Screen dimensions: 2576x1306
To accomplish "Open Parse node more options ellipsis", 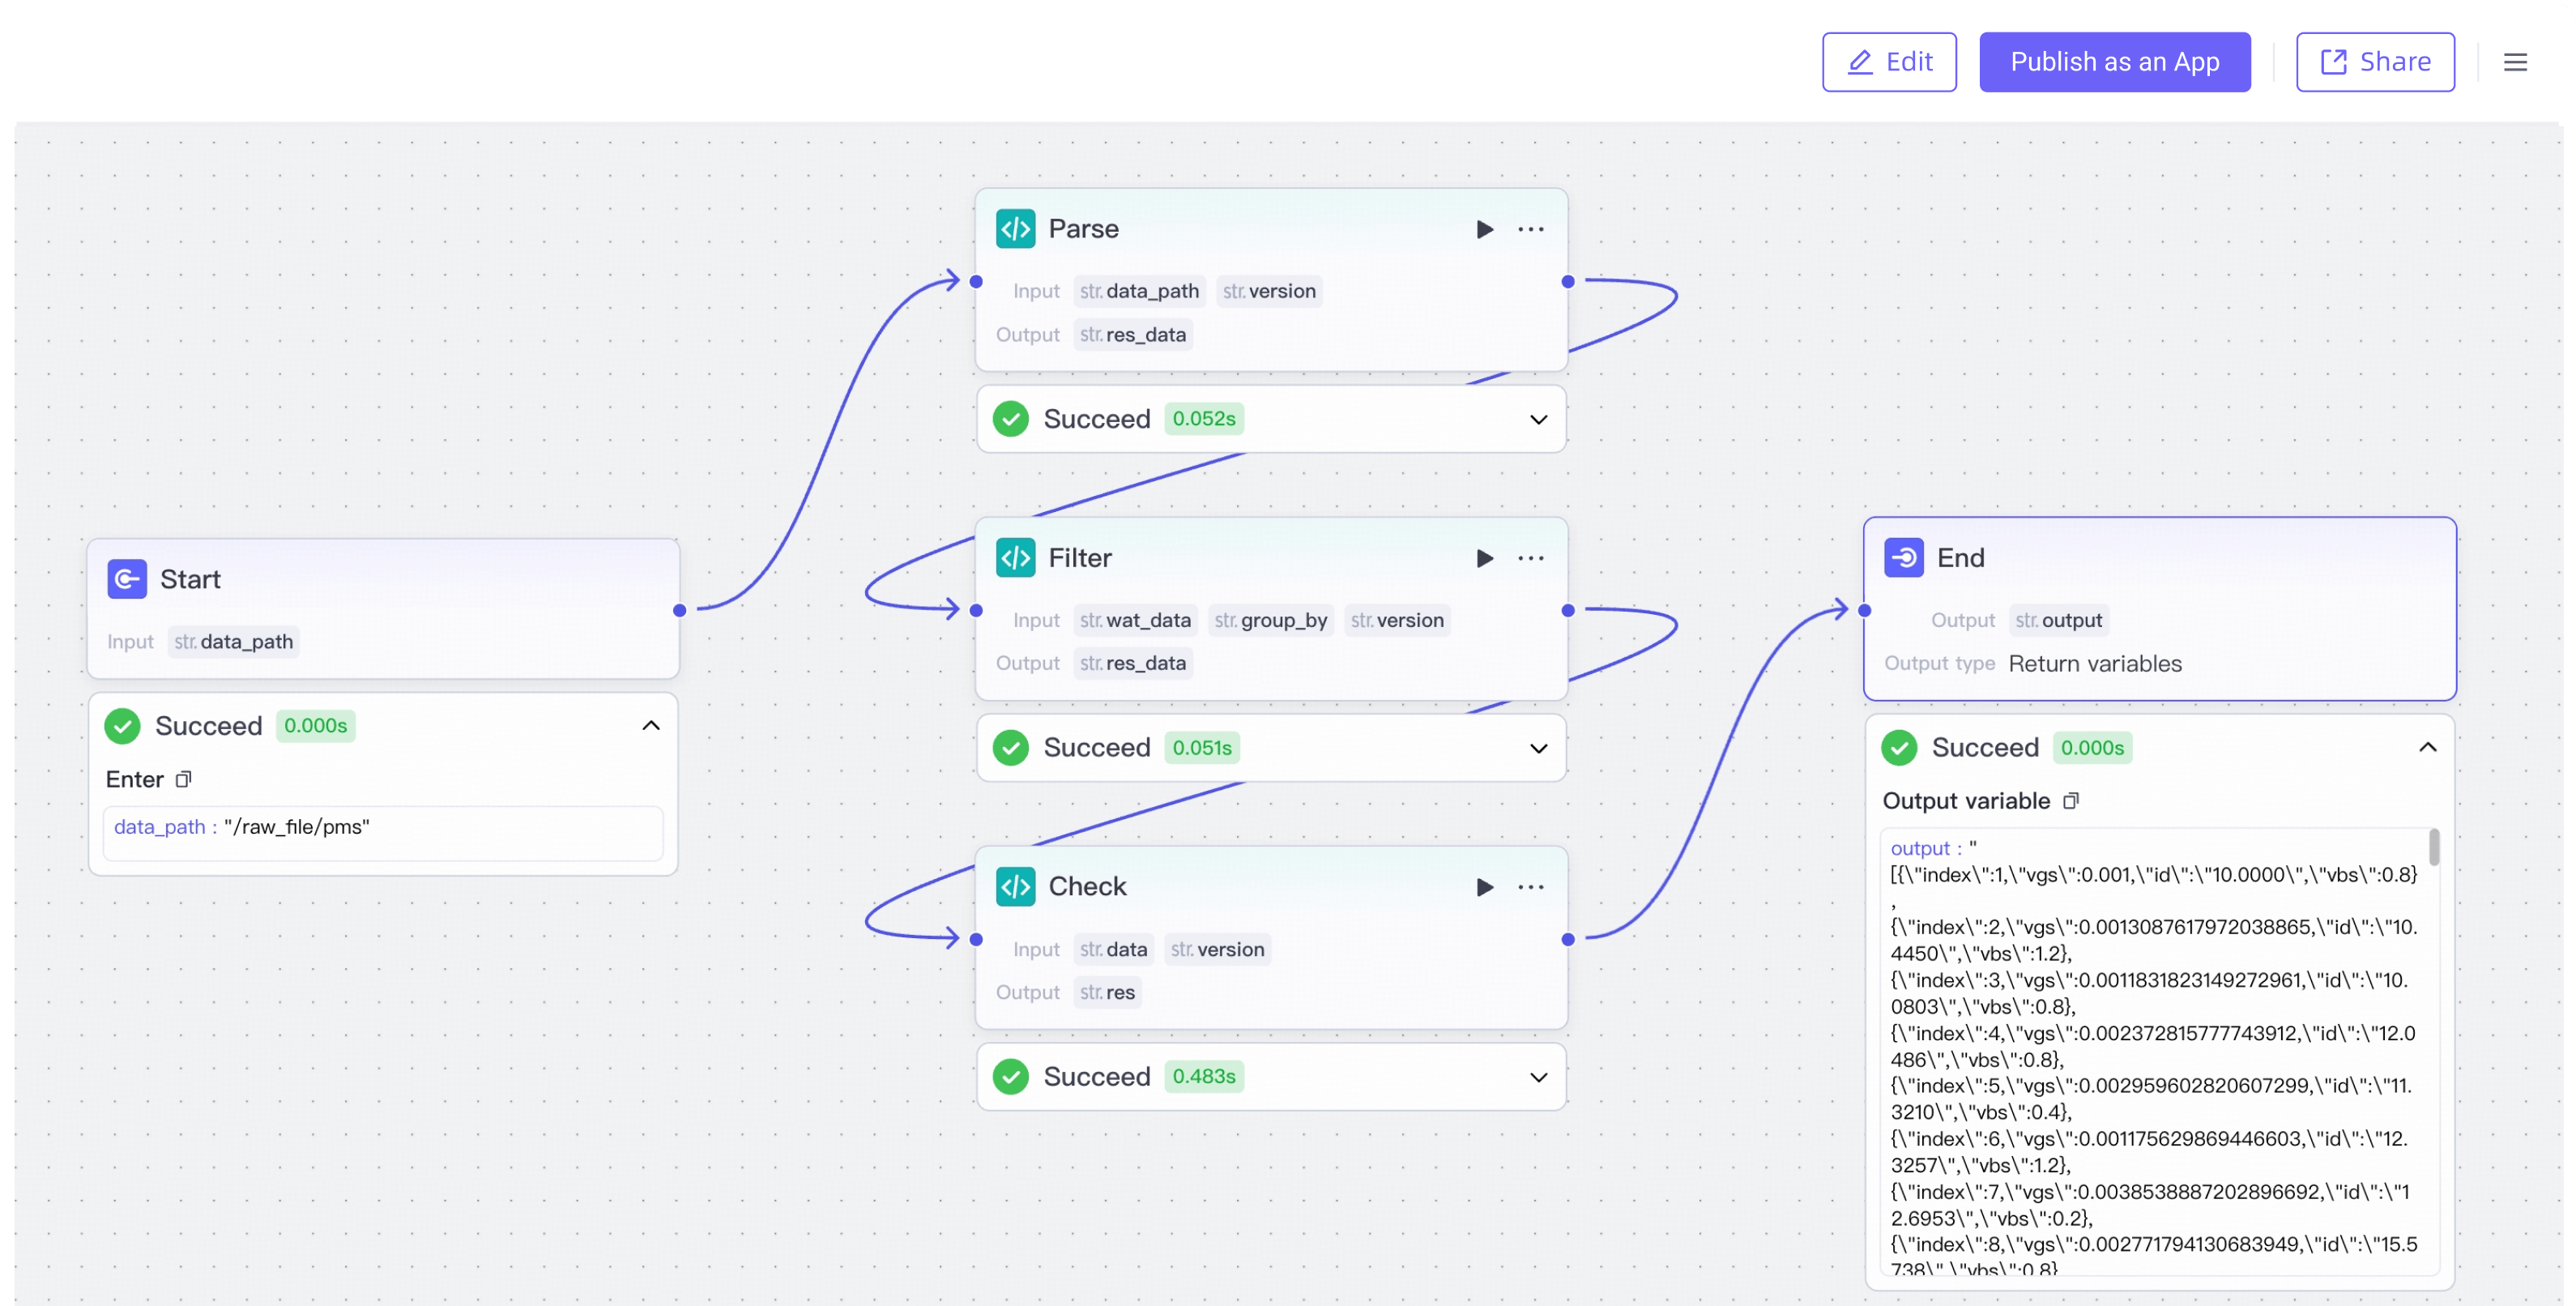I will (x=1530, y=229).
